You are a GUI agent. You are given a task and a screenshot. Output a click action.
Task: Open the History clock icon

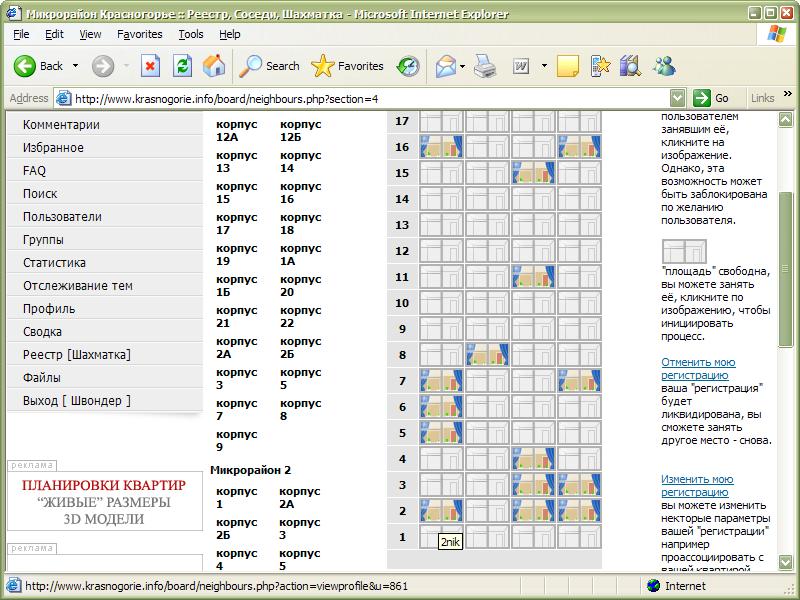(408, 66)
